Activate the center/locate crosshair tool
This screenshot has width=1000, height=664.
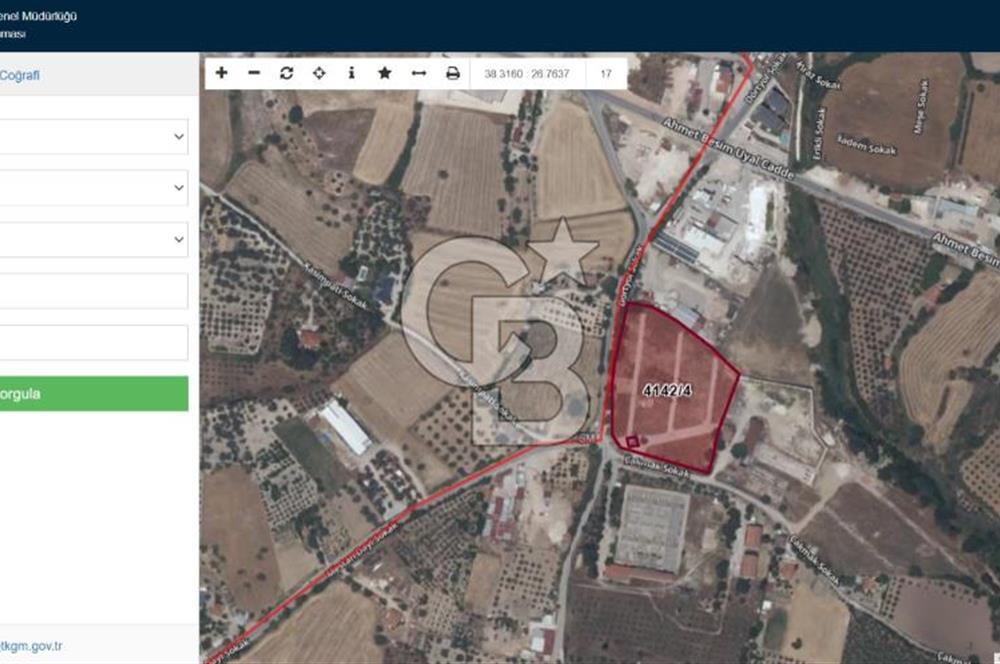click(320, 72)
